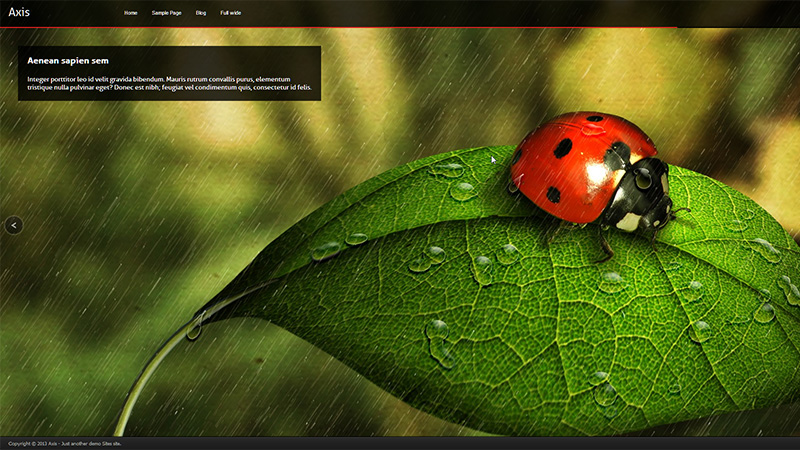The height and width of the screenshot is (450, 800).
Task: Open the Home menu item
Action: 131,13
